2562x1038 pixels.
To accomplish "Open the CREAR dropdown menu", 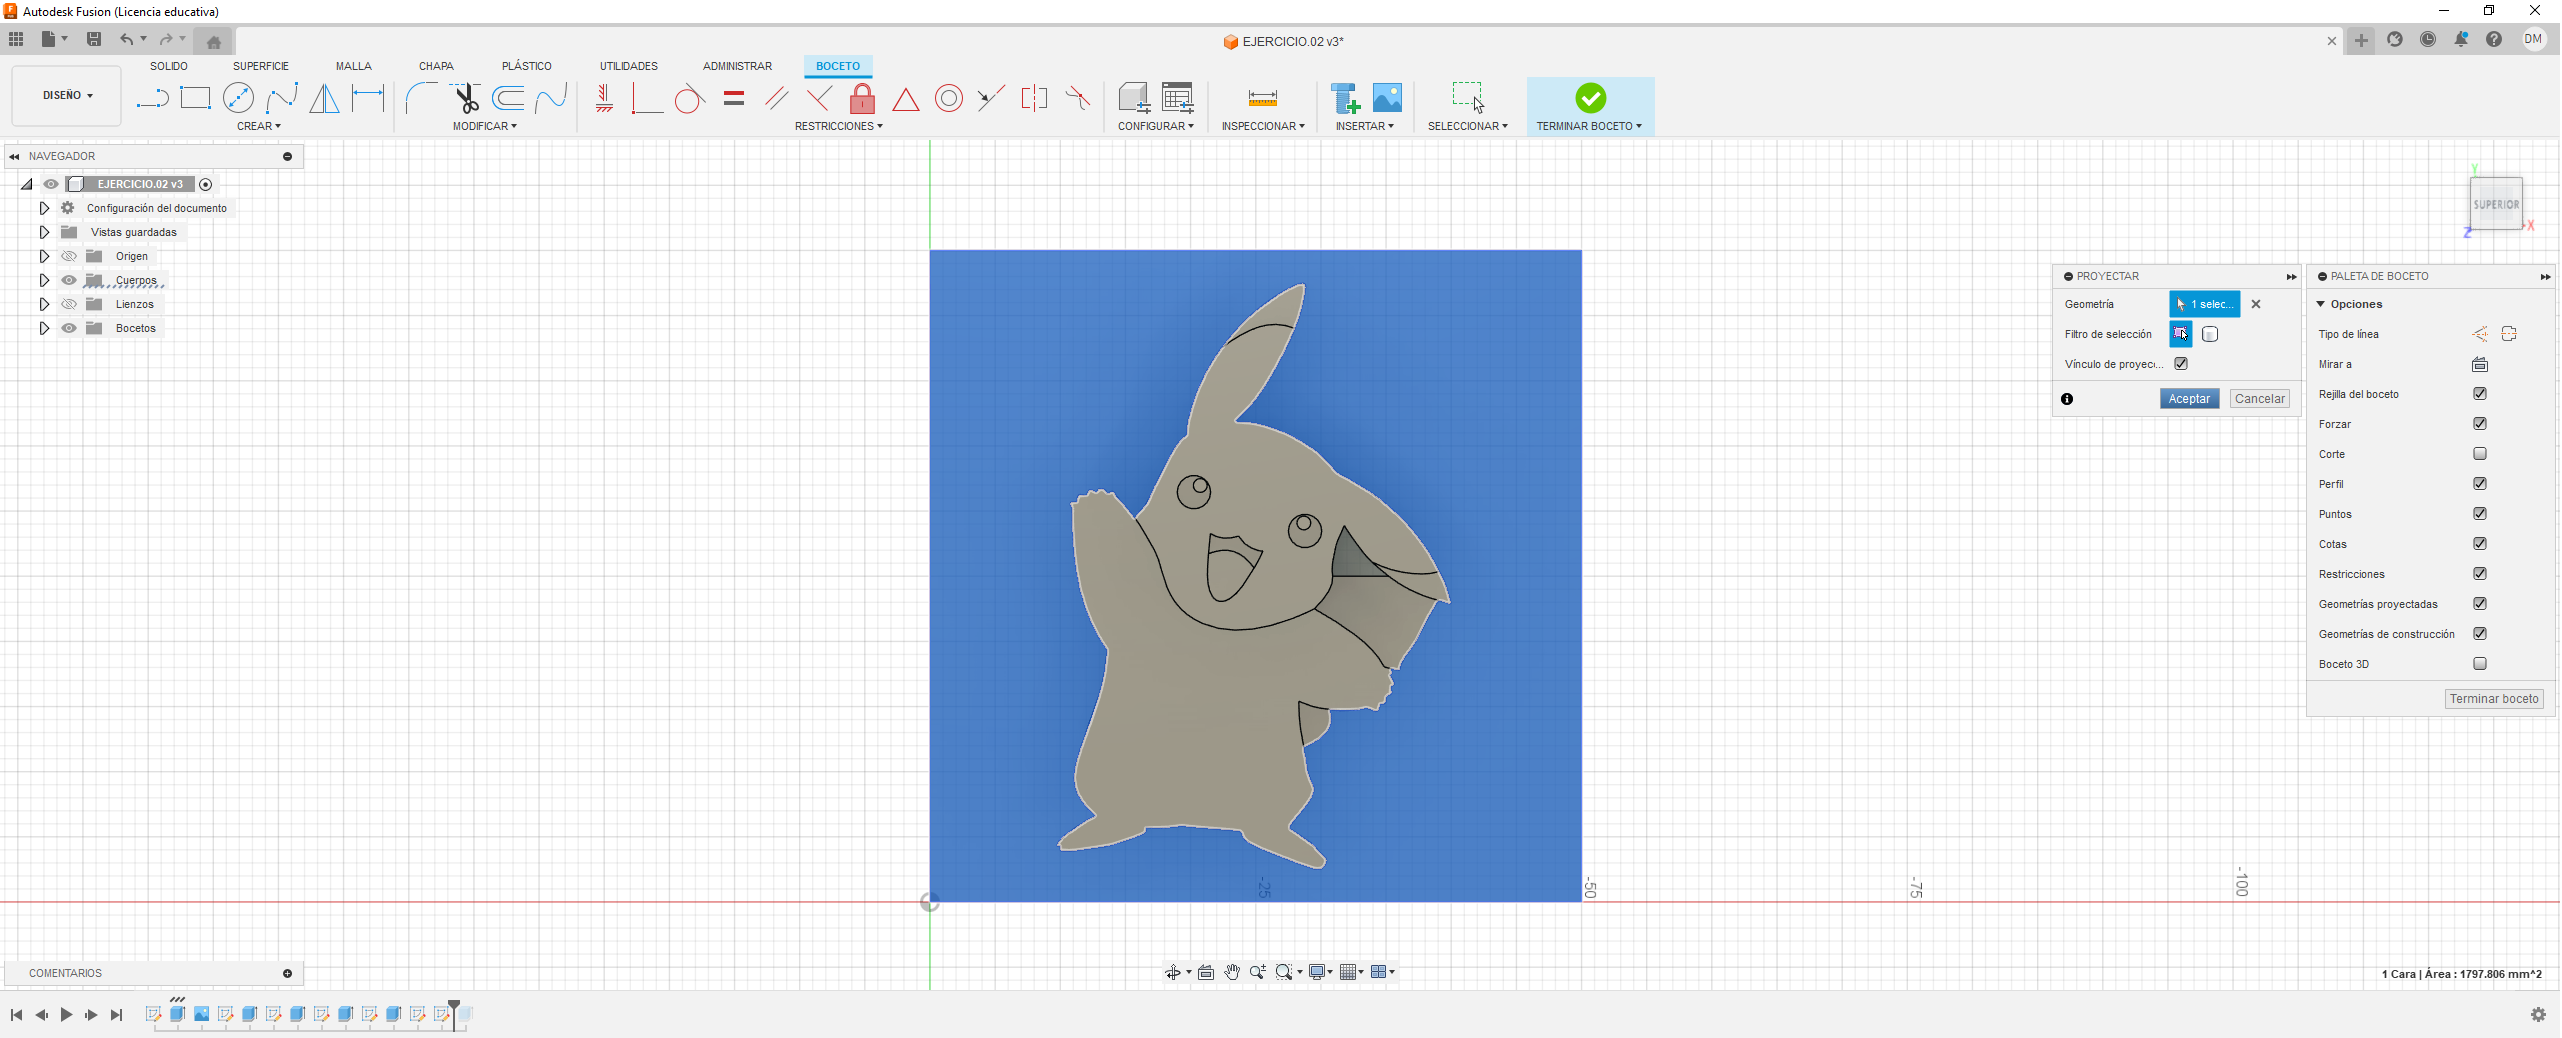I will [x=258, y=126].
